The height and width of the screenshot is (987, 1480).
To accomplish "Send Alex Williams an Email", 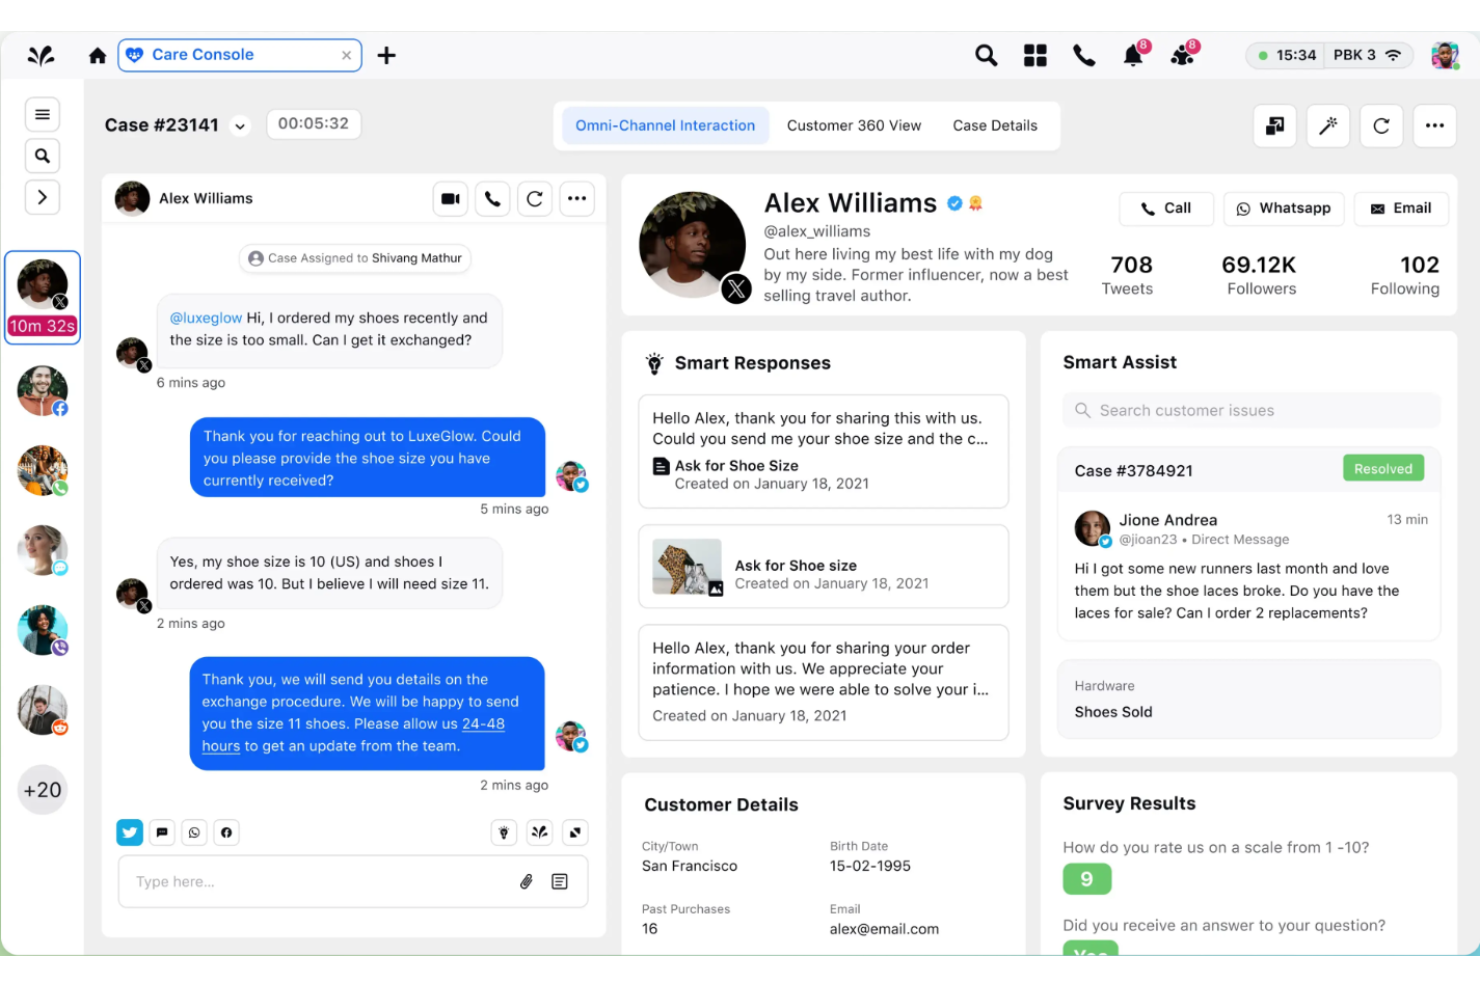I will click(x=1401, y=208).
